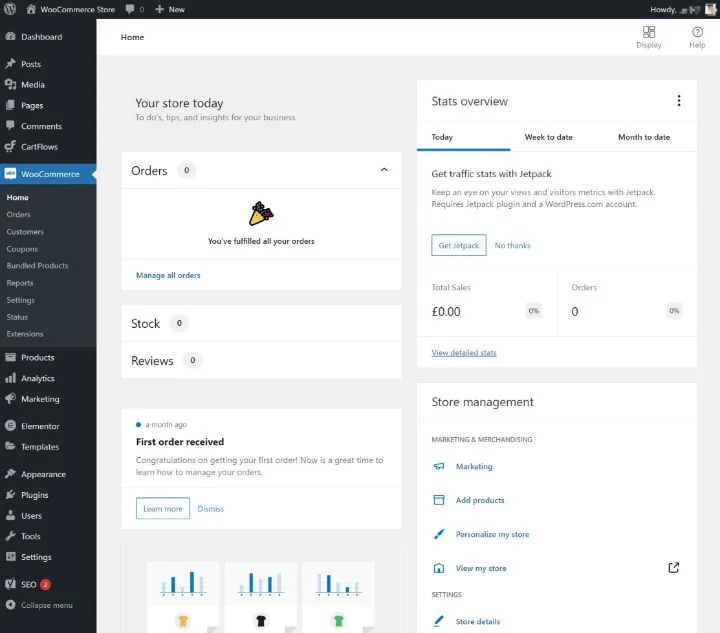The height and width of the screenshot is (633, 720).
Task: Click the WooCommerce logo icon in sidebar
Action: tap(11, 174)
